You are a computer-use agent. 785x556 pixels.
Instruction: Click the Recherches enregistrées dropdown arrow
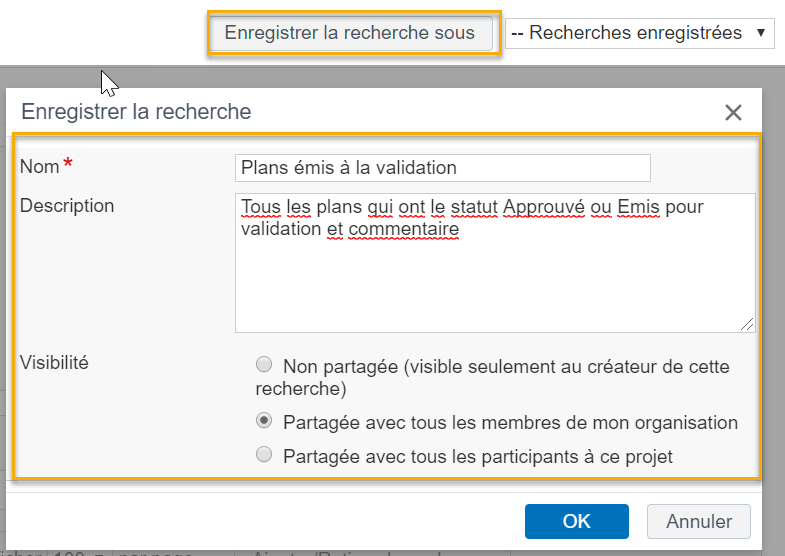pos(760,33)
